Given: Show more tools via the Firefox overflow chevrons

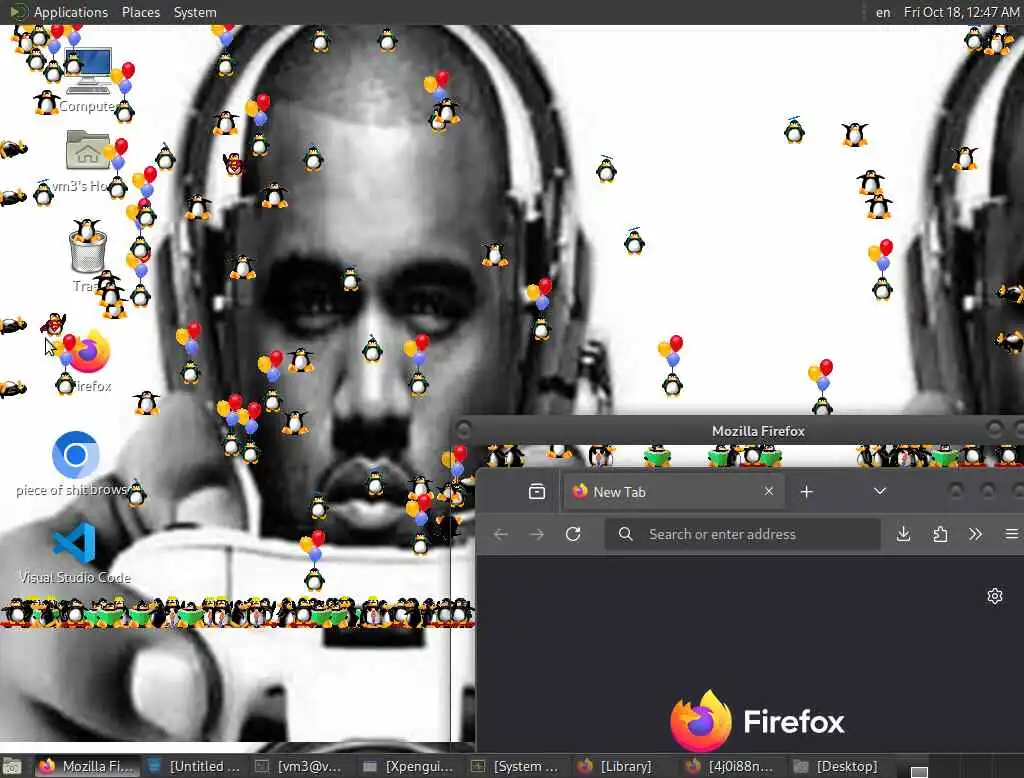Looking at the screenshot, I should click(976, 534).
